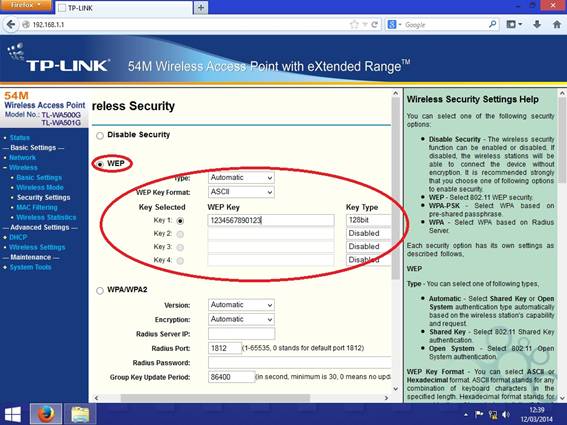Open the Key 1 Key Type dropdown
Viewport: 567px width, 425px height.
pyautogui.click(x=368, y=220)
